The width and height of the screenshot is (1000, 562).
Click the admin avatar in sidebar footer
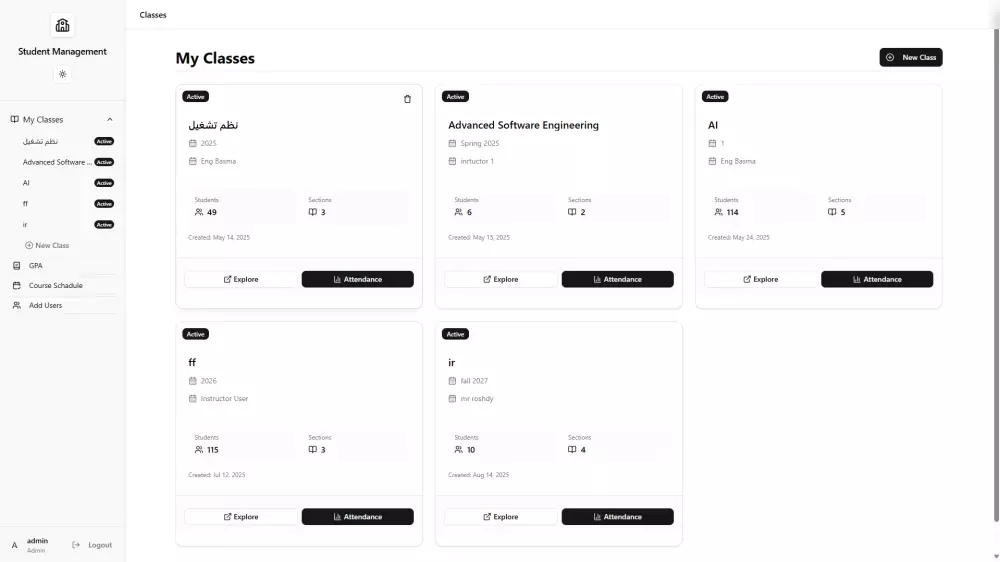point(14,545)
